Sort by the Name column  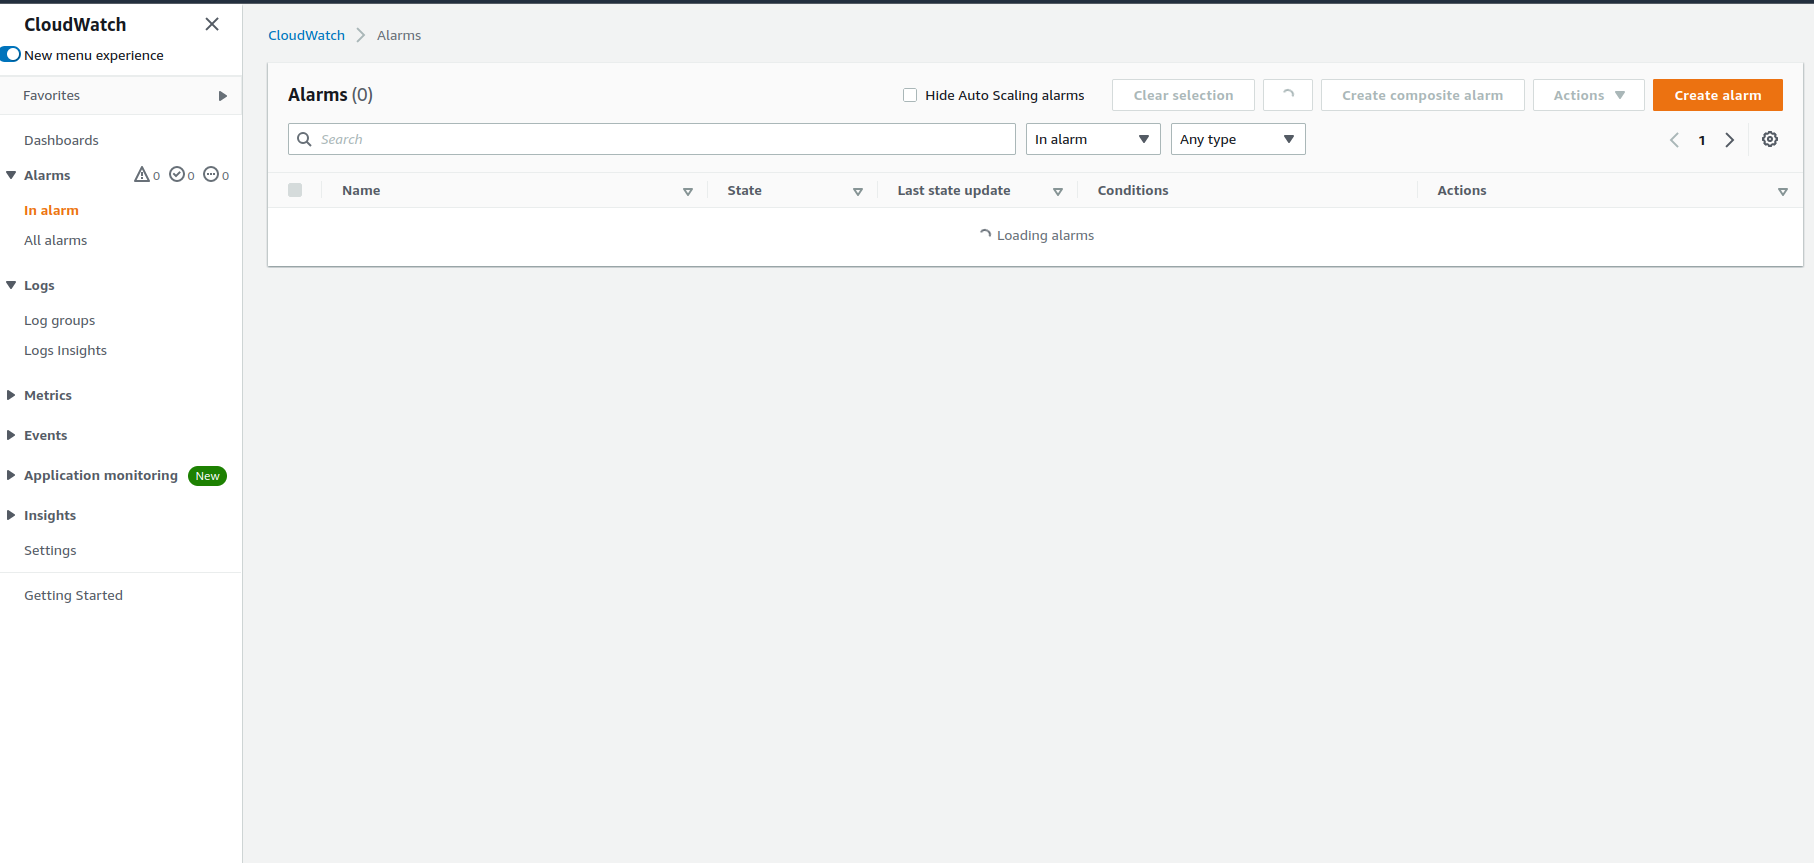click(688, 191)
